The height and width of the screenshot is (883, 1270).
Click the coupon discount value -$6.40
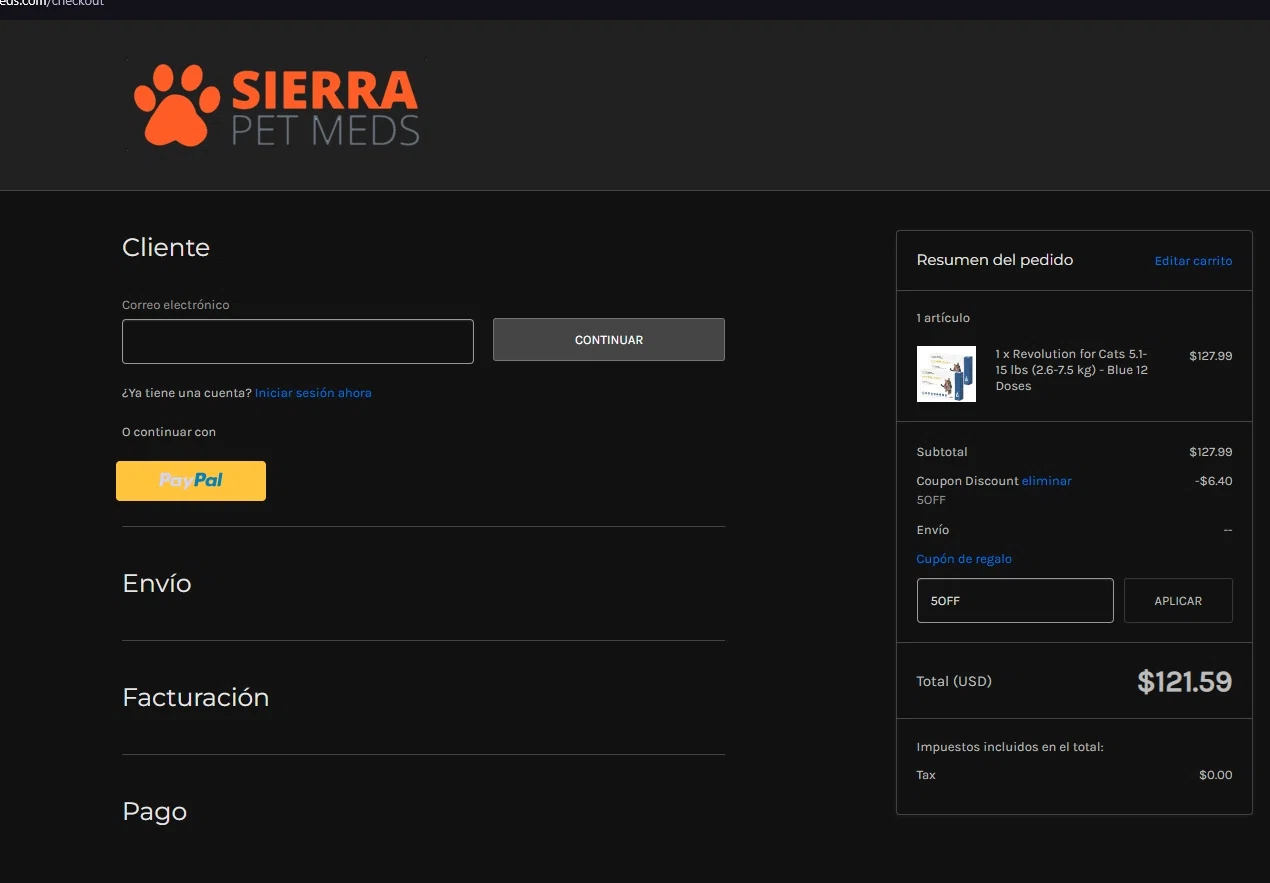tap(1213, 481)
